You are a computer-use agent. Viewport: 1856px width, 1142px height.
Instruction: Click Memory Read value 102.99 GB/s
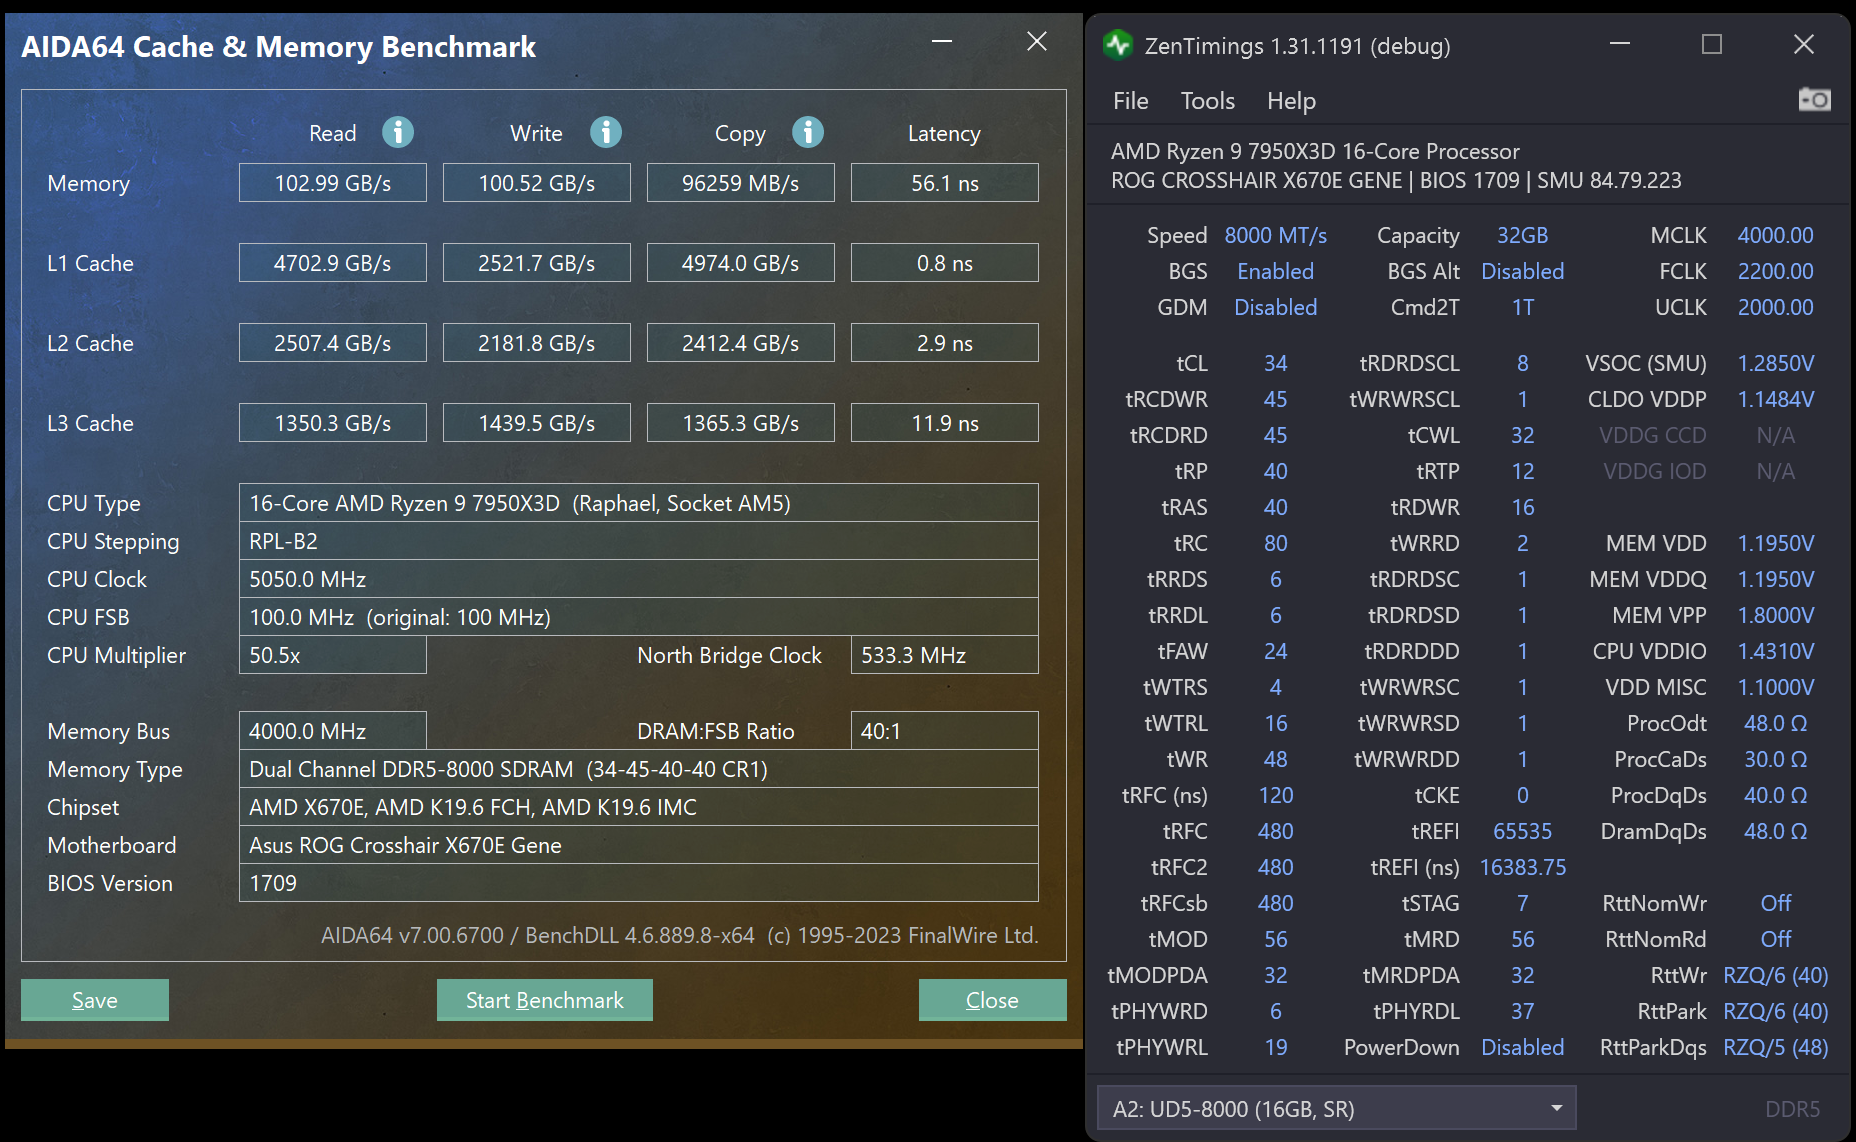click(x=333, y=183)
